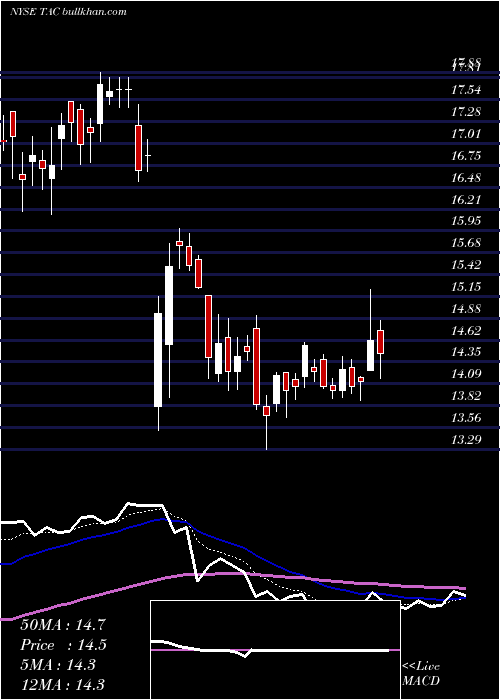
Task: Click the 16.48 price axis label
Action: pos(466,178)
